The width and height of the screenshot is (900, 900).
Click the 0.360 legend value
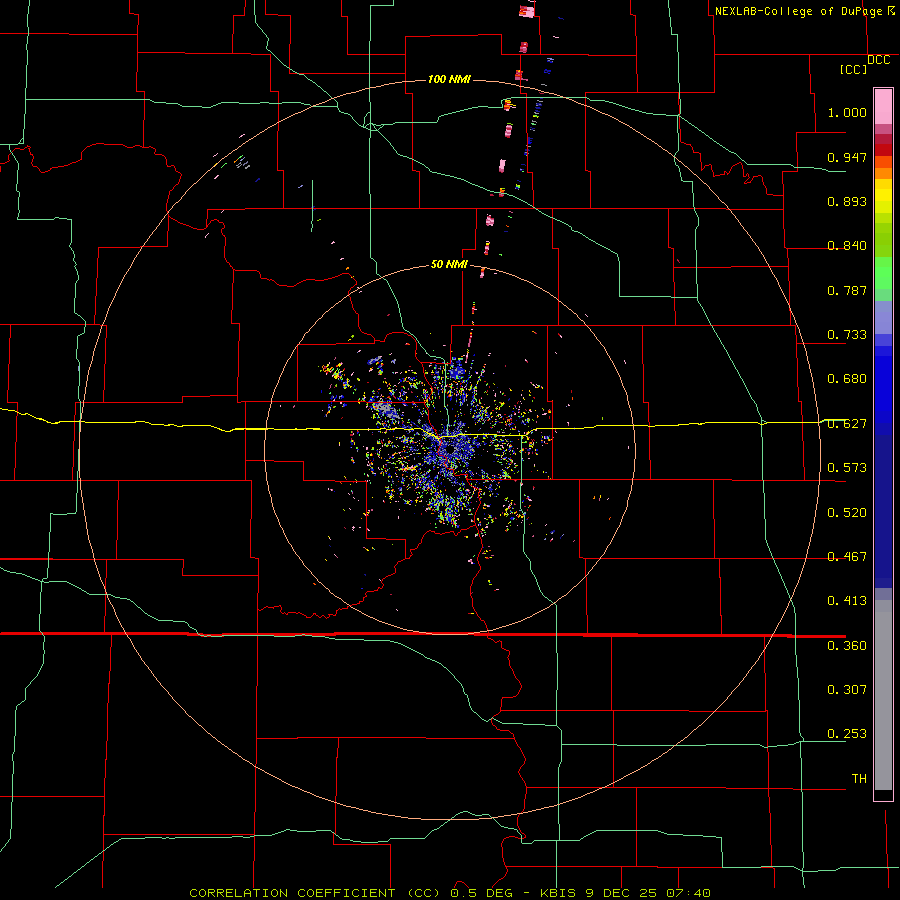click(847, 646)
